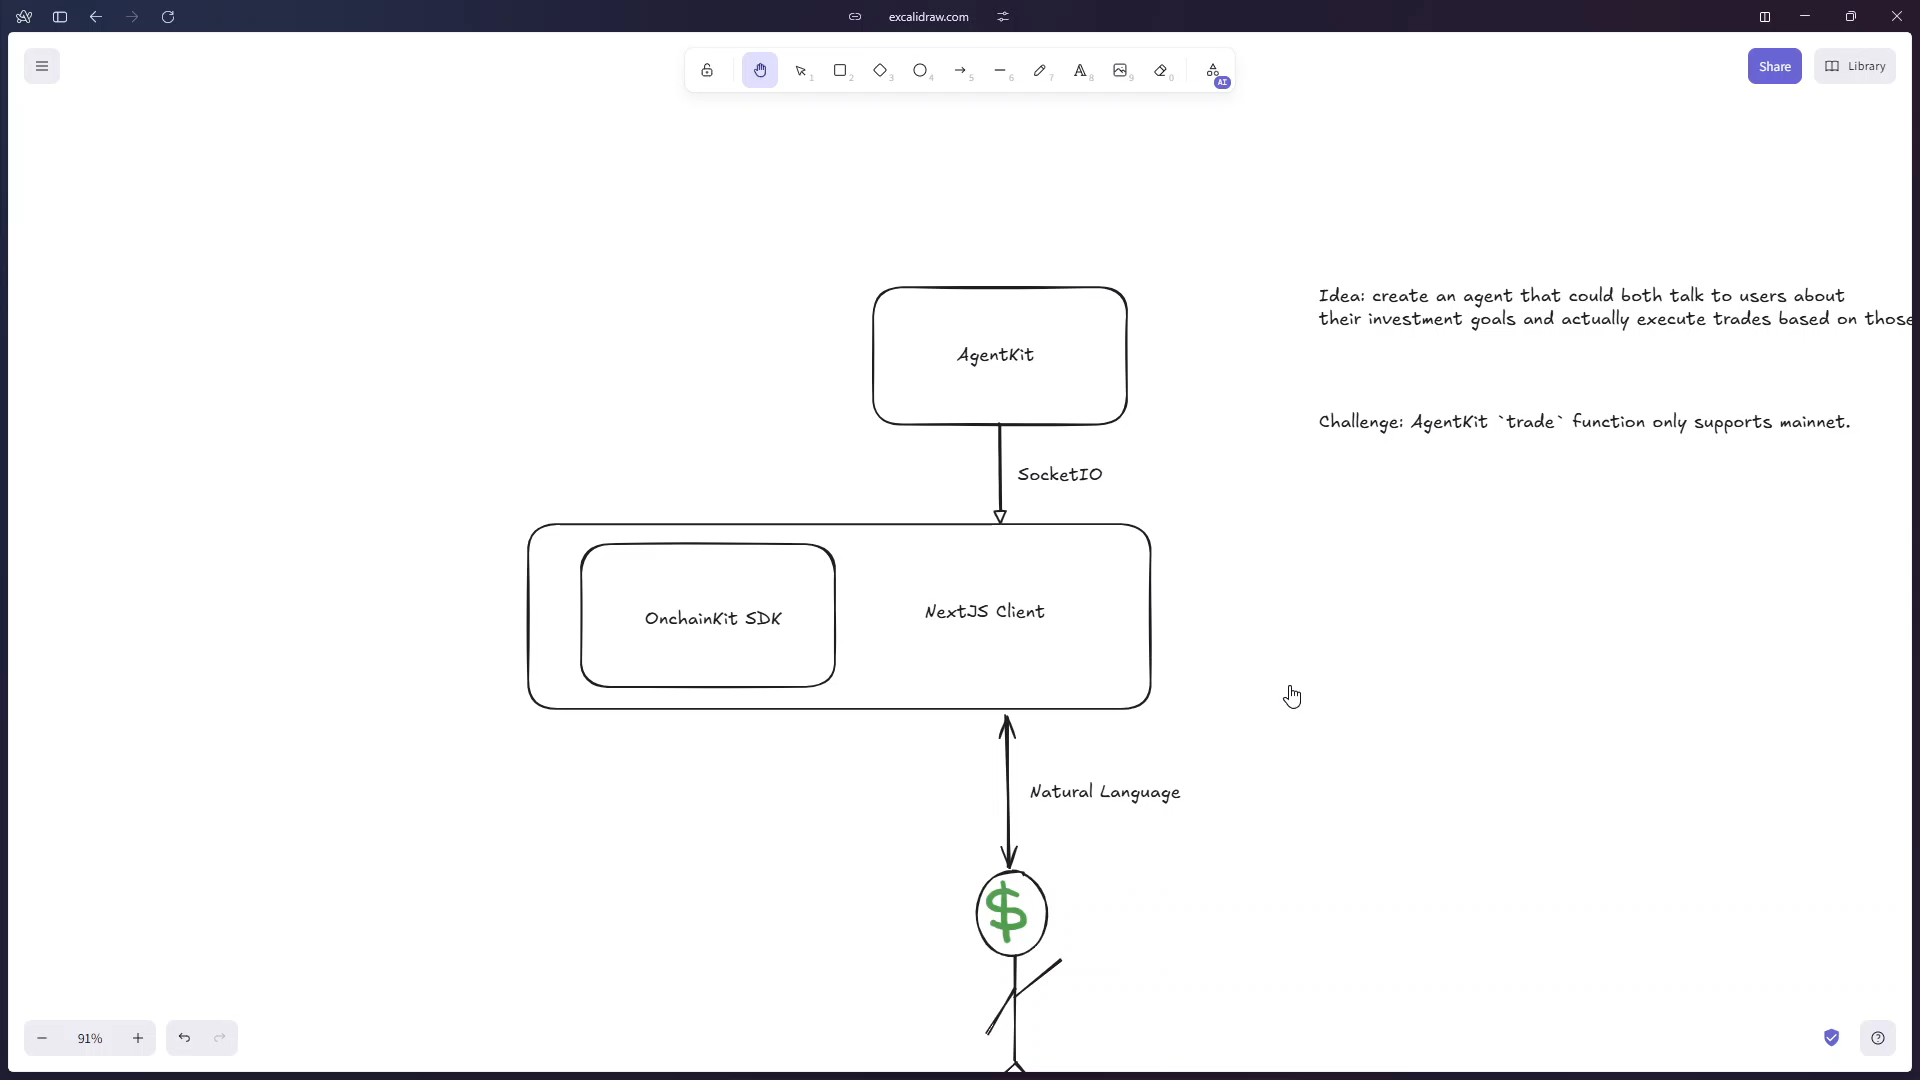This screenshot has width=1920, height=1080.
Task: Zoom out with the minus button
Action: click(x=42, y=1038)
